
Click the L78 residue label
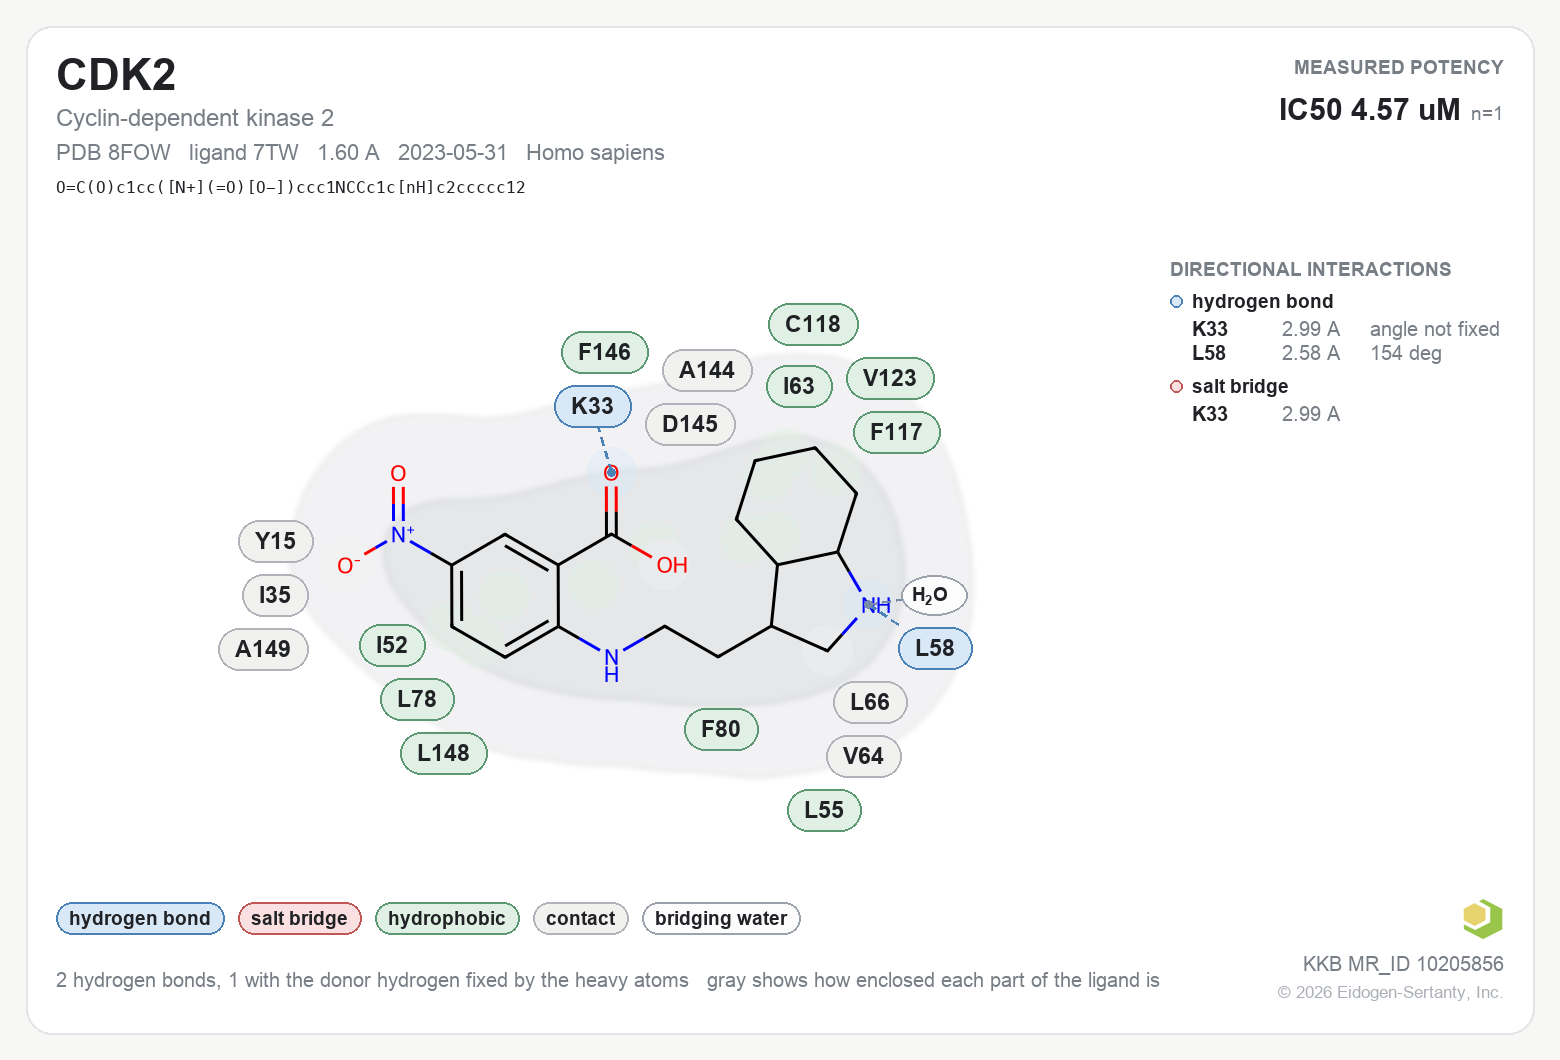[417, 699]
